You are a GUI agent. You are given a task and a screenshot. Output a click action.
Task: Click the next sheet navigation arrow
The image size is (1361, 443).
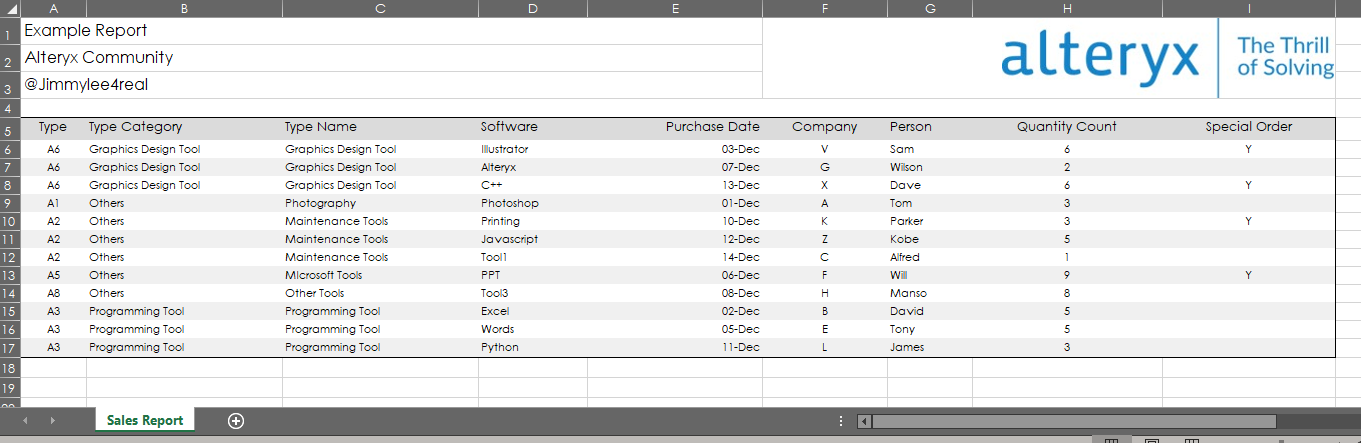click(x=52, y=421)
